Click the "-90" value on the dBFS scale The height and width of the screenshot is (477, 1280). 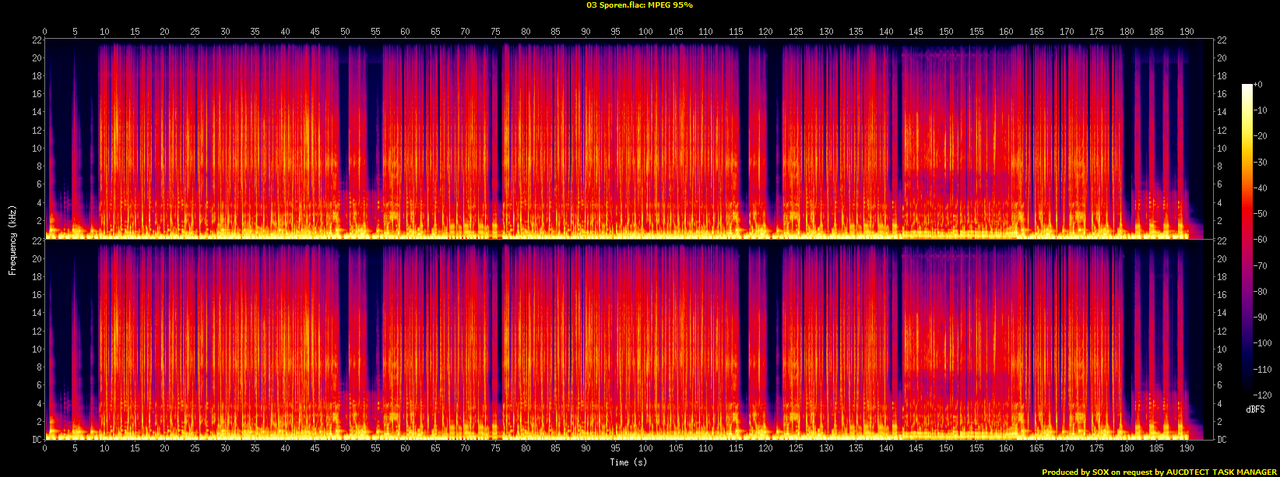tap(1261, 319)
